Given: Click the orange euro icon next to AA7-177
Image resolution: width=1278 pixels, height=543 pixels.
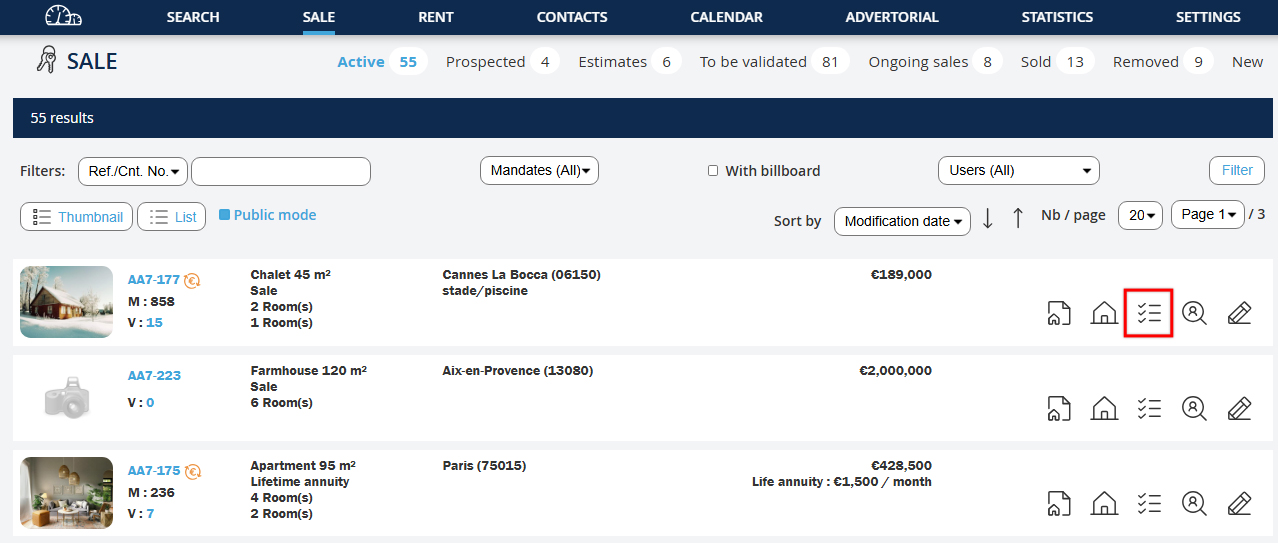Looking at the screenshot, I should tap(192, 281).
